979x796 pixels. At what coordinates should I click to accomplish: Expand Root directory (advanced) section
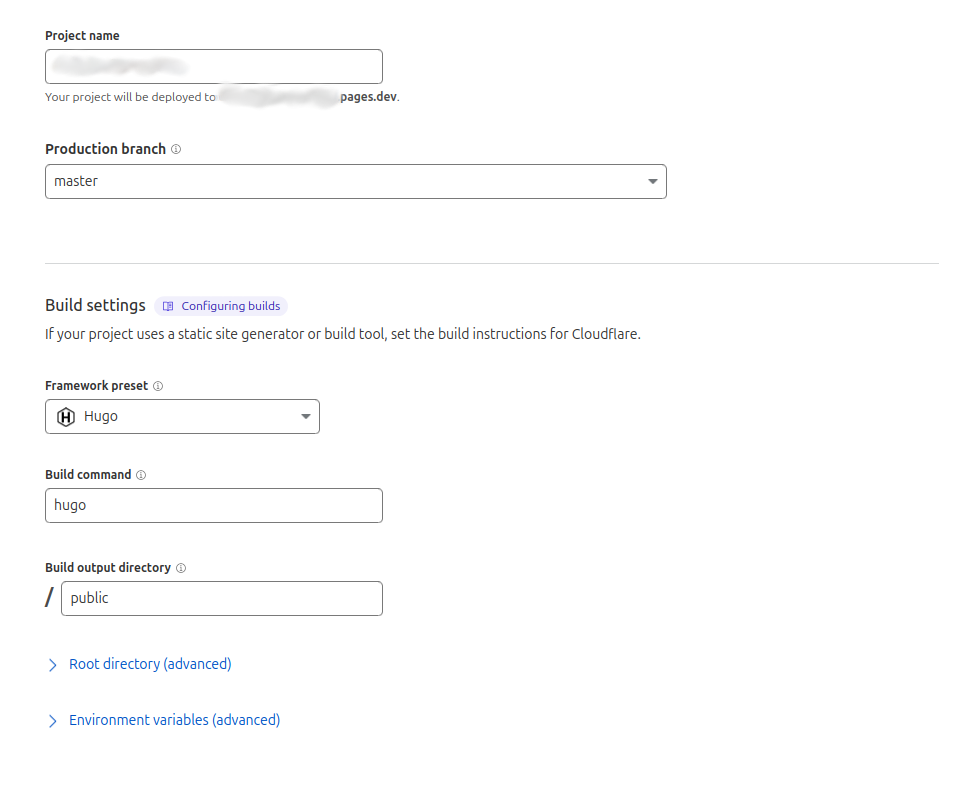(x=150, y=664)
